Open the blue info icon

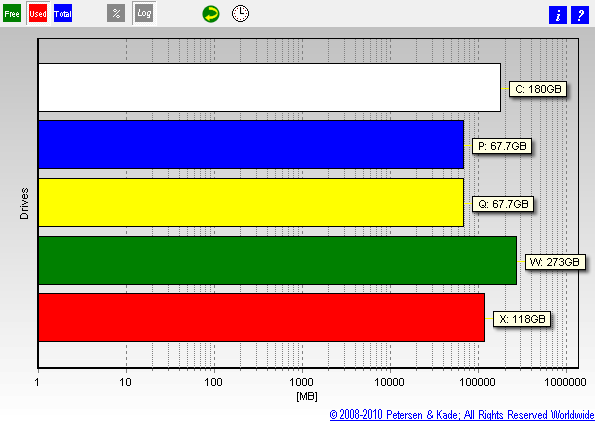pos(558,15)
